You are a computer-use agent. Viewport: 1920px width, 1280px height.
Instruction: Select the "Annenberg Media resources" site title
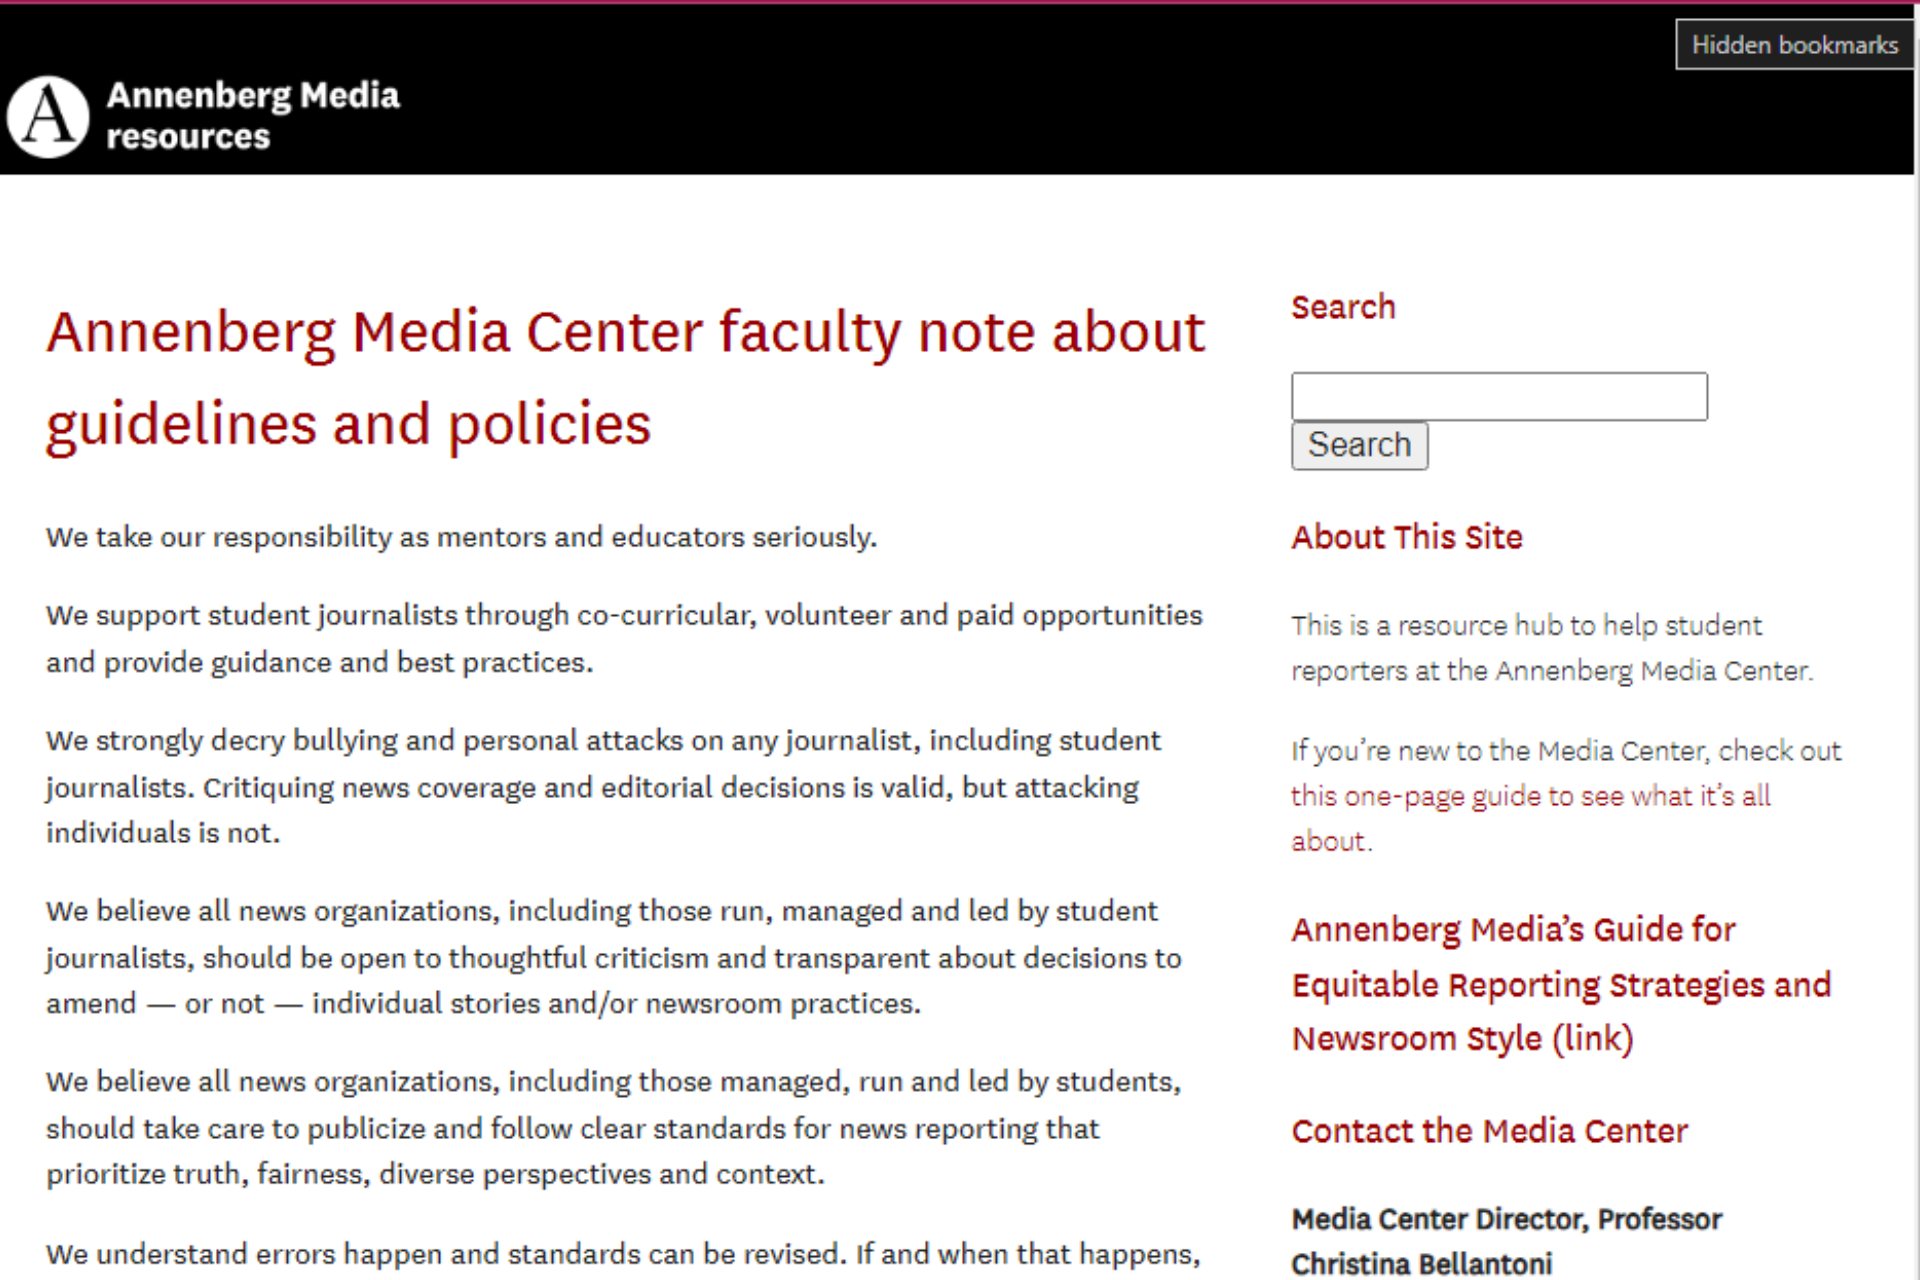[x=253, y=115]
